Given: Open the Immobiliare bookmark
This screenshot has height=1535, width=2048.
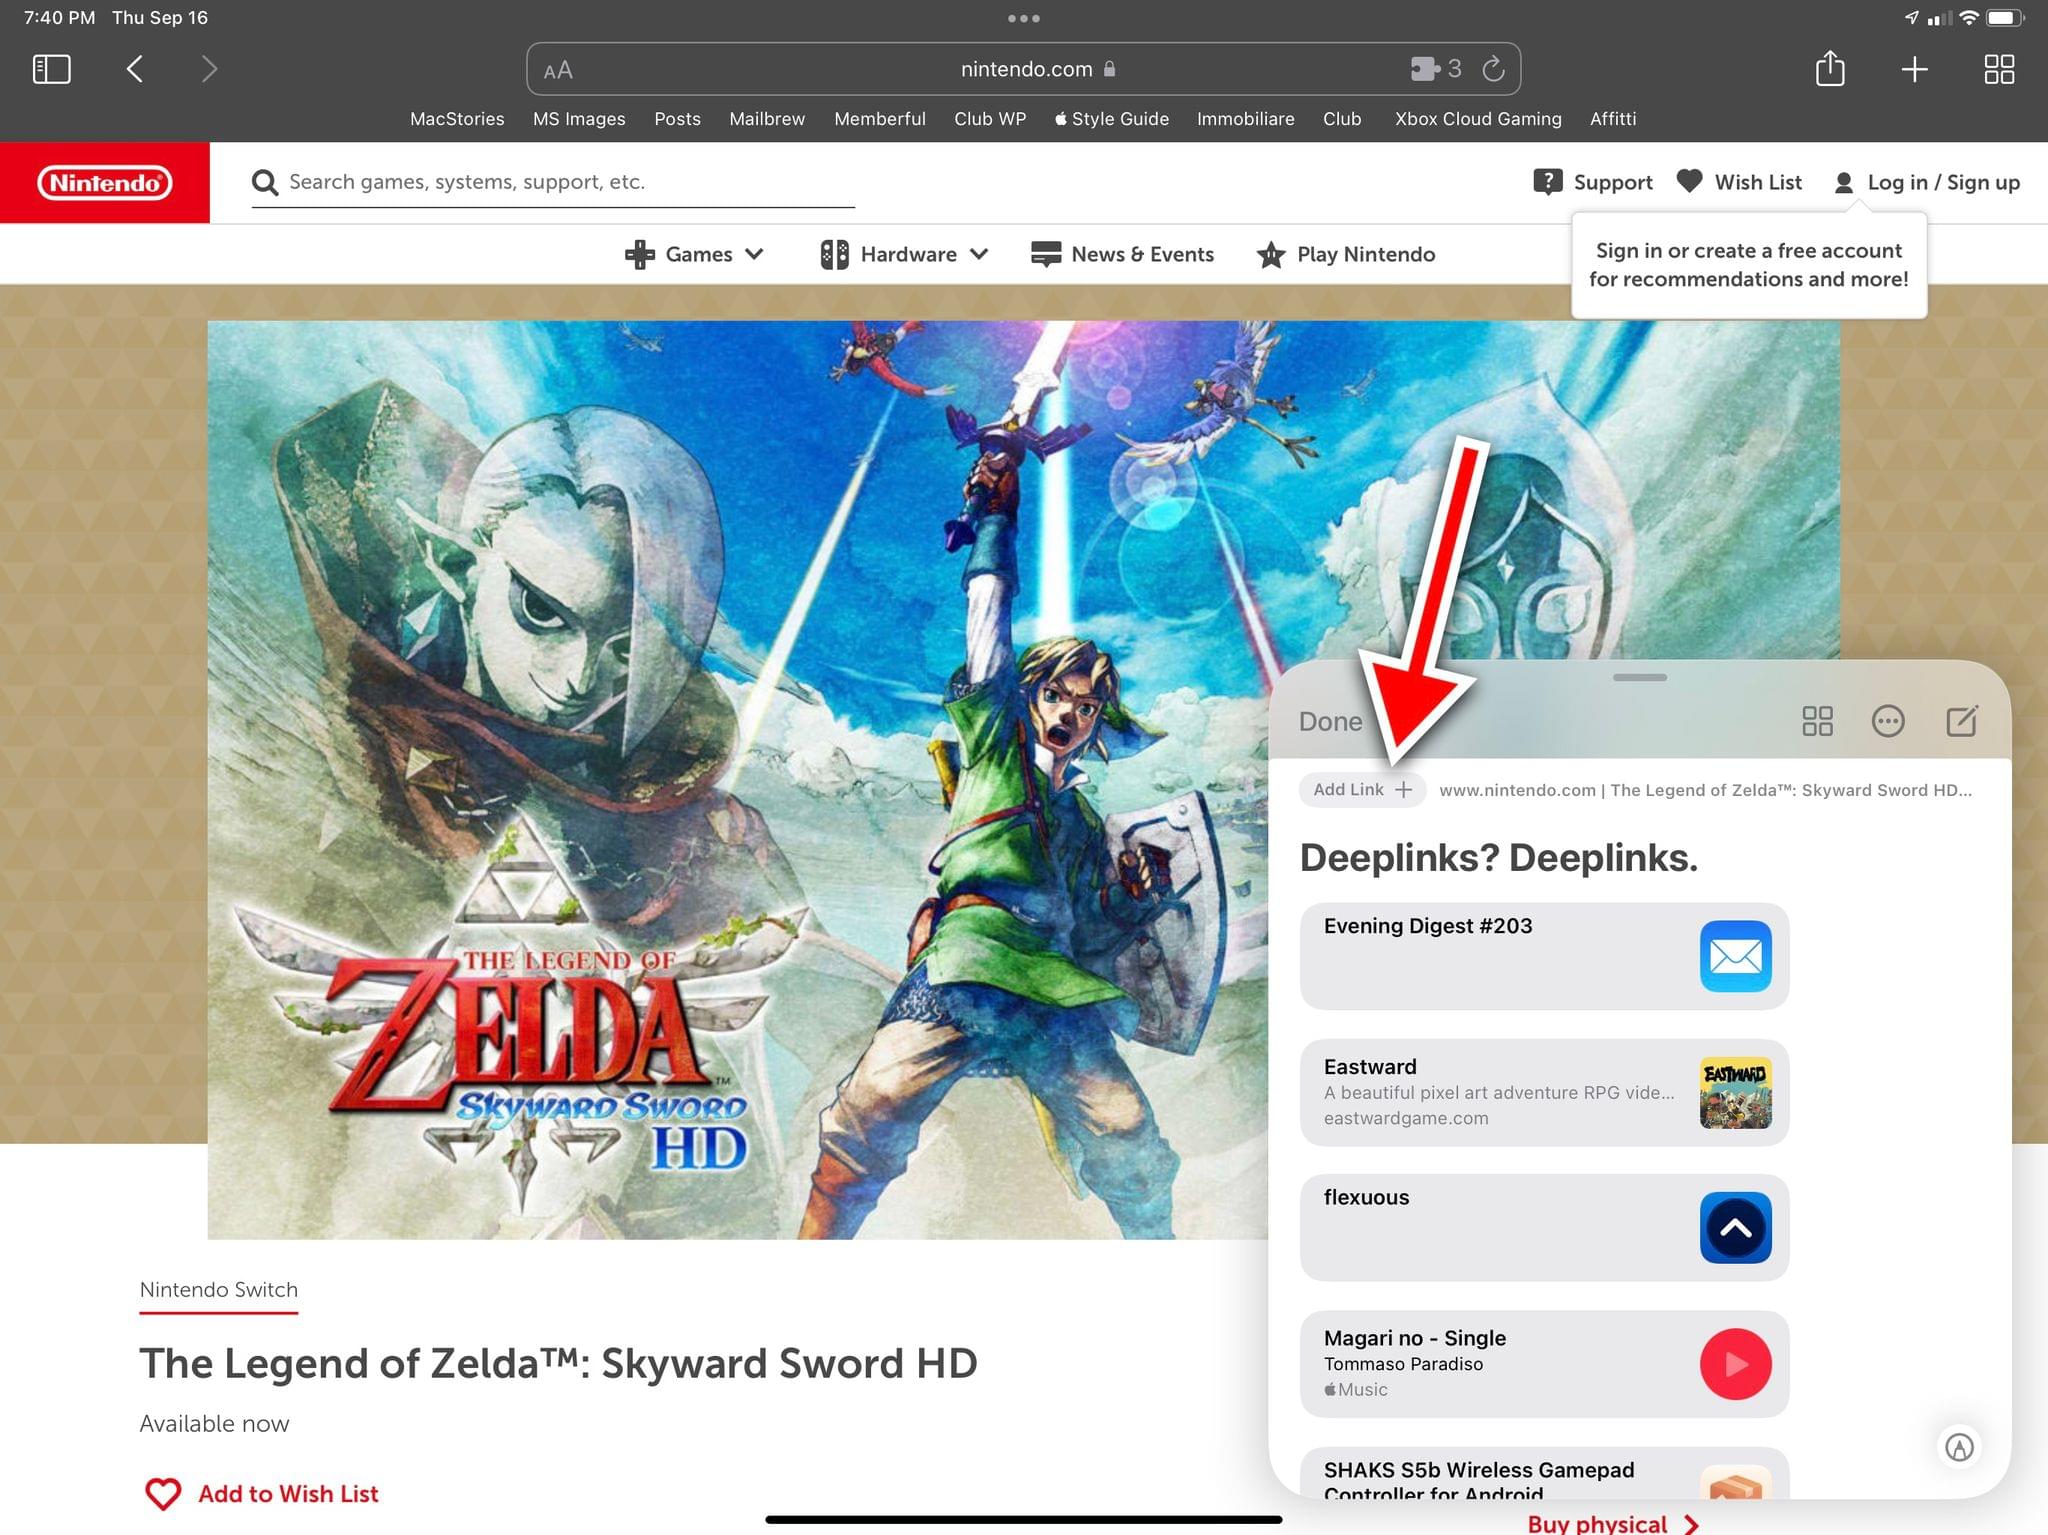Looking at the screenshot, I should [1245, 119].
